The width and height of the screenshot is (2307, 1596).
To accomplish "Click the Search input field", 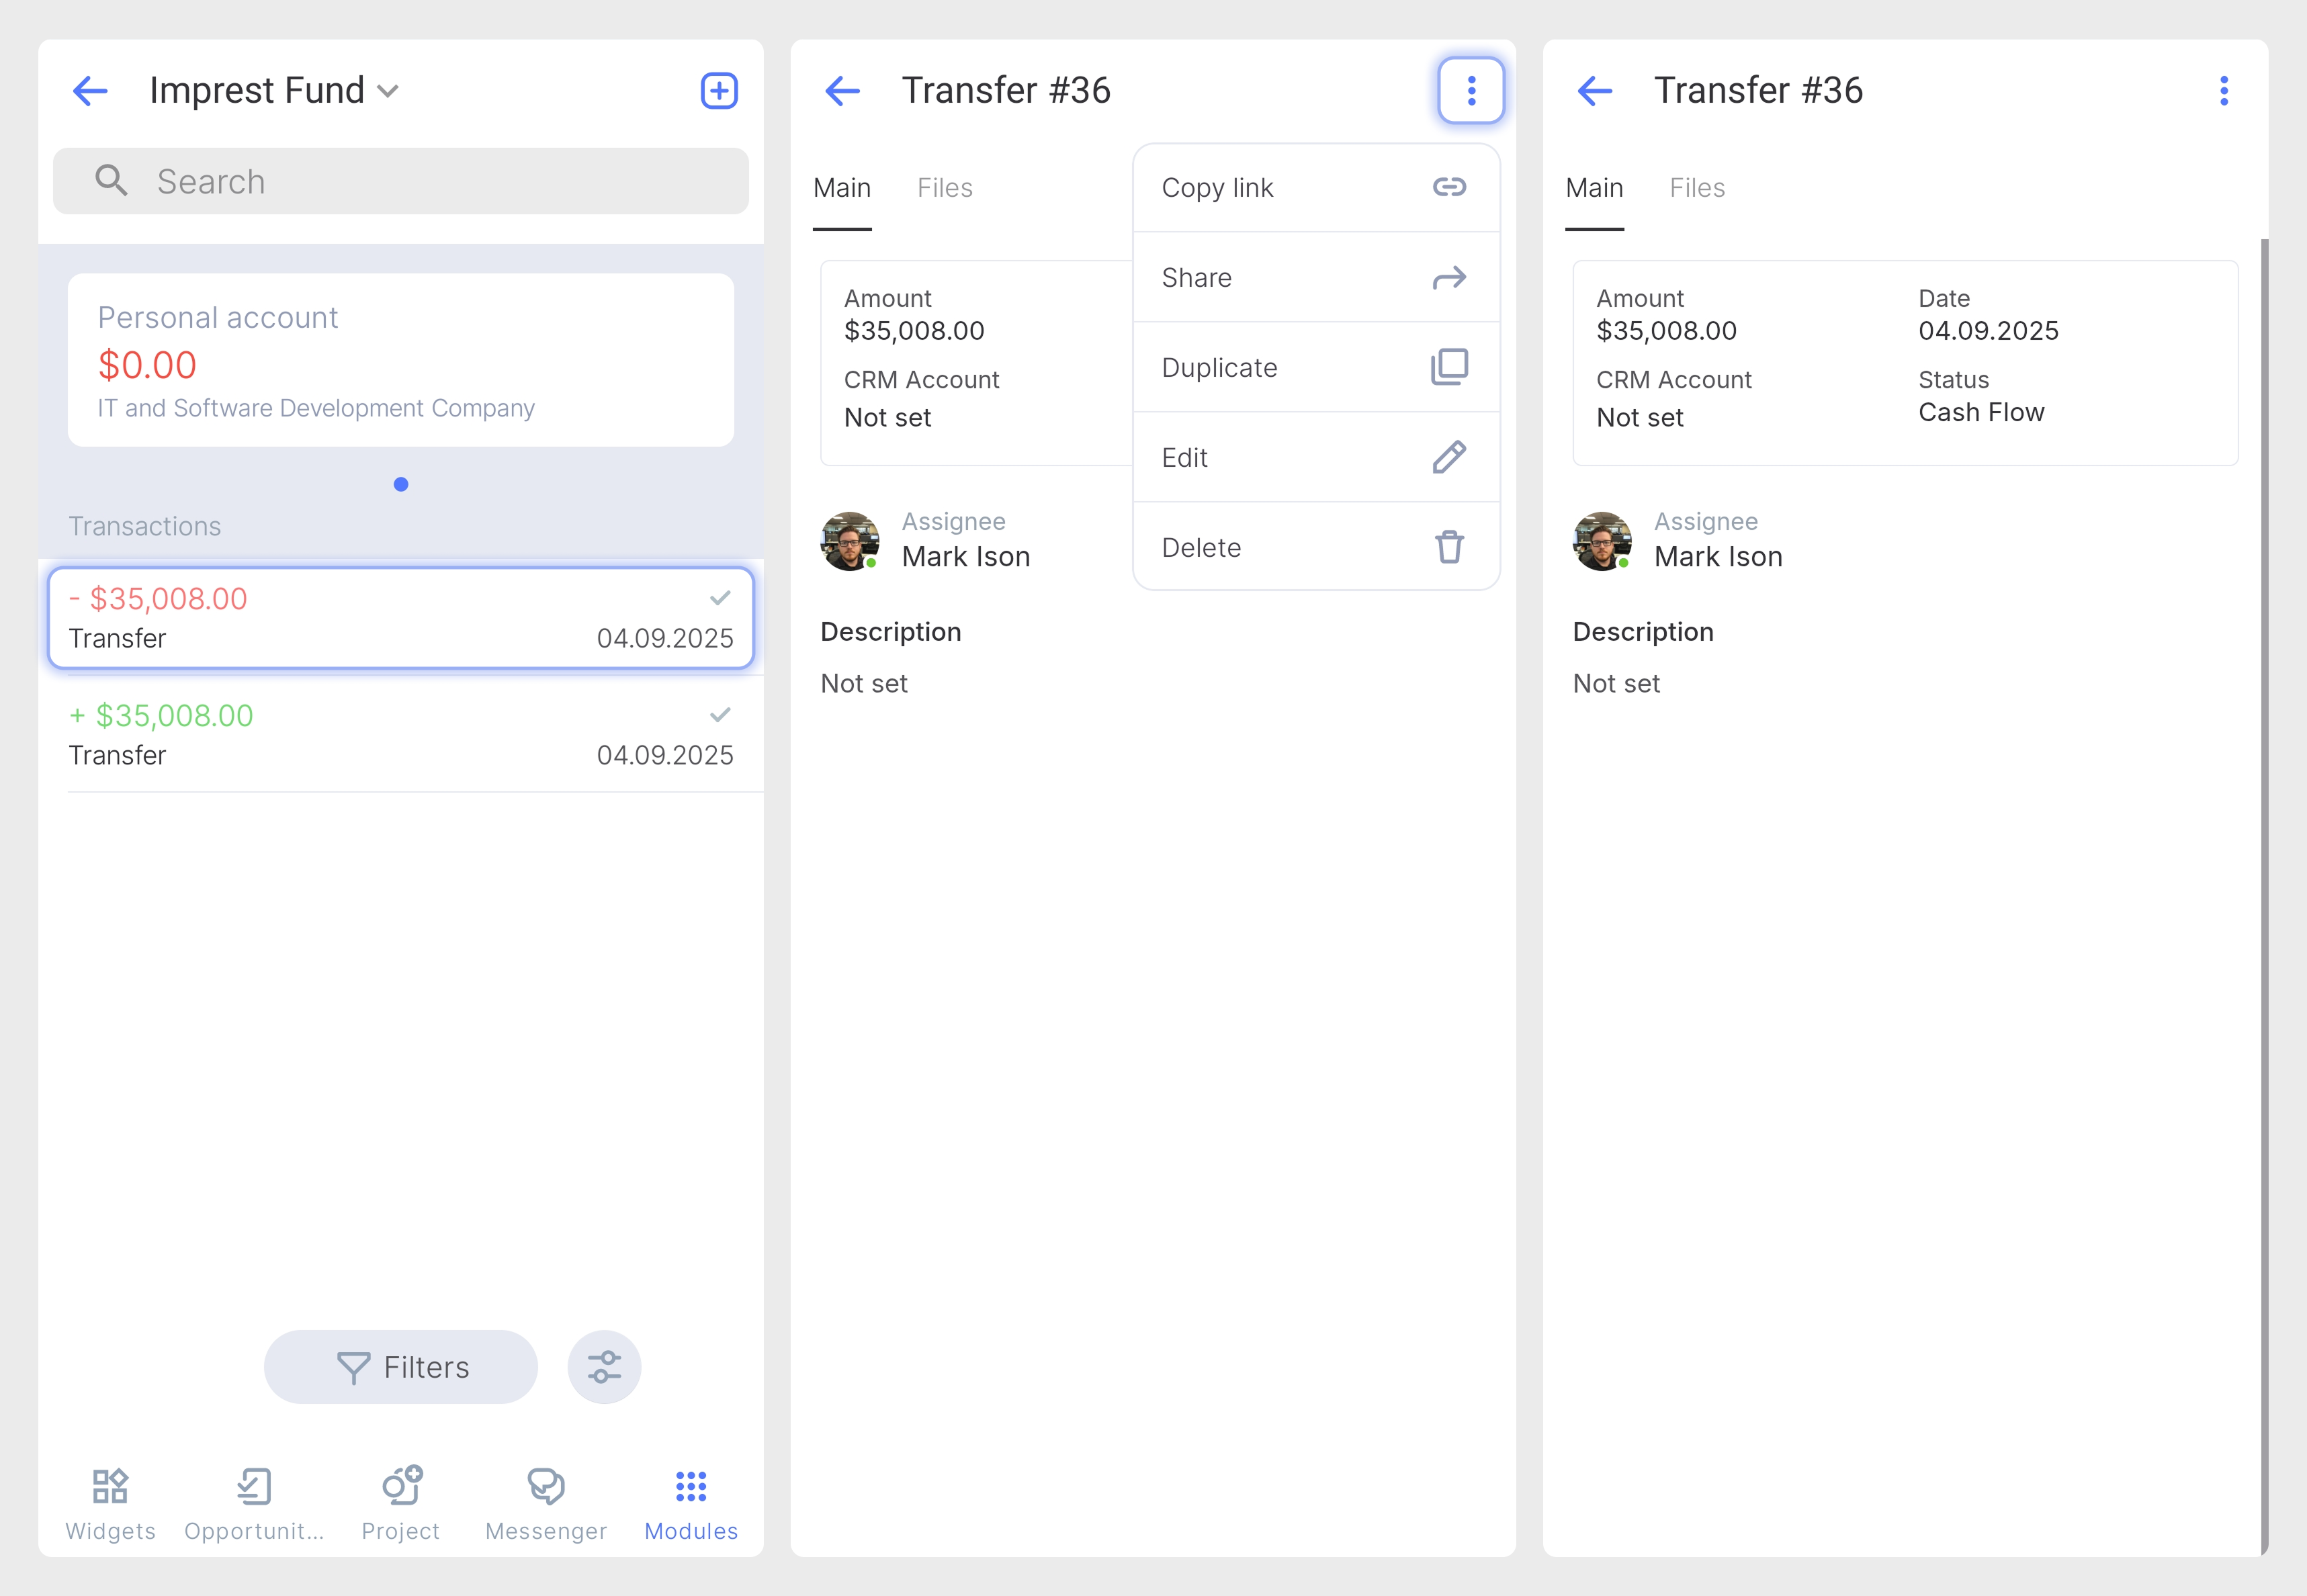I will pos(400,181).
